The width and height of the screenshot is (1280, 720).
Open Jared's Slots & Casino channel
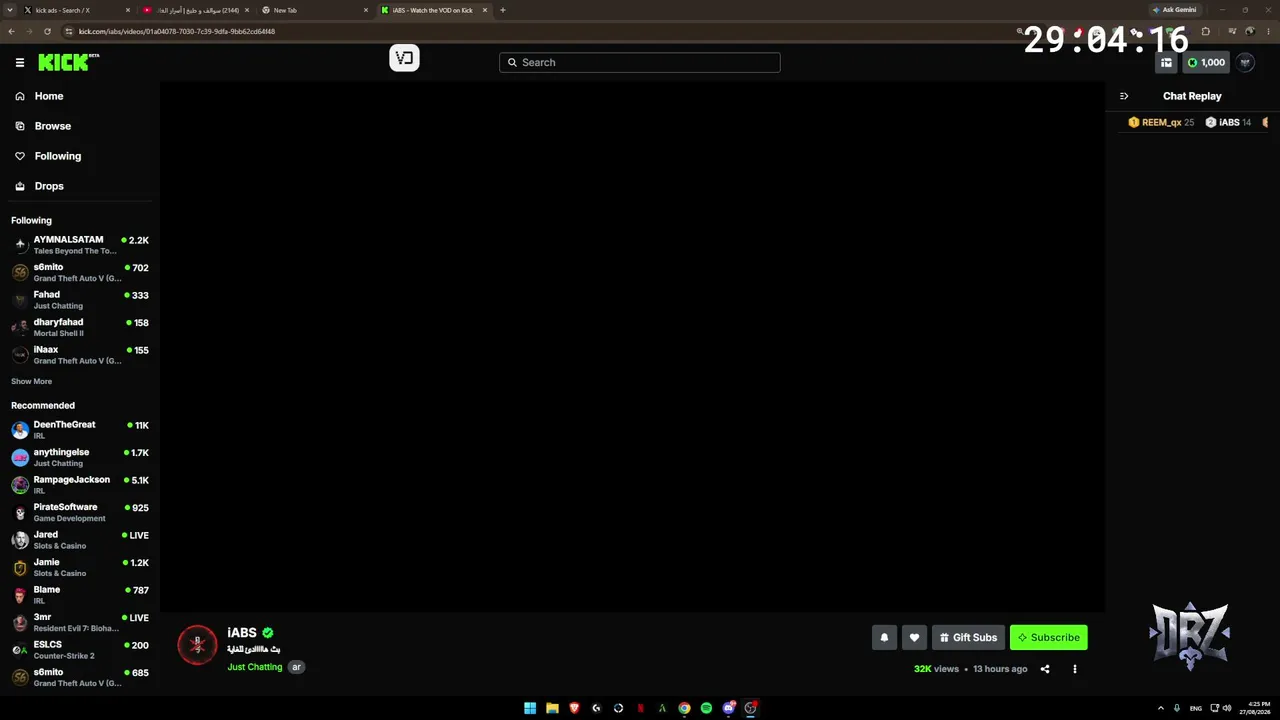80,540
